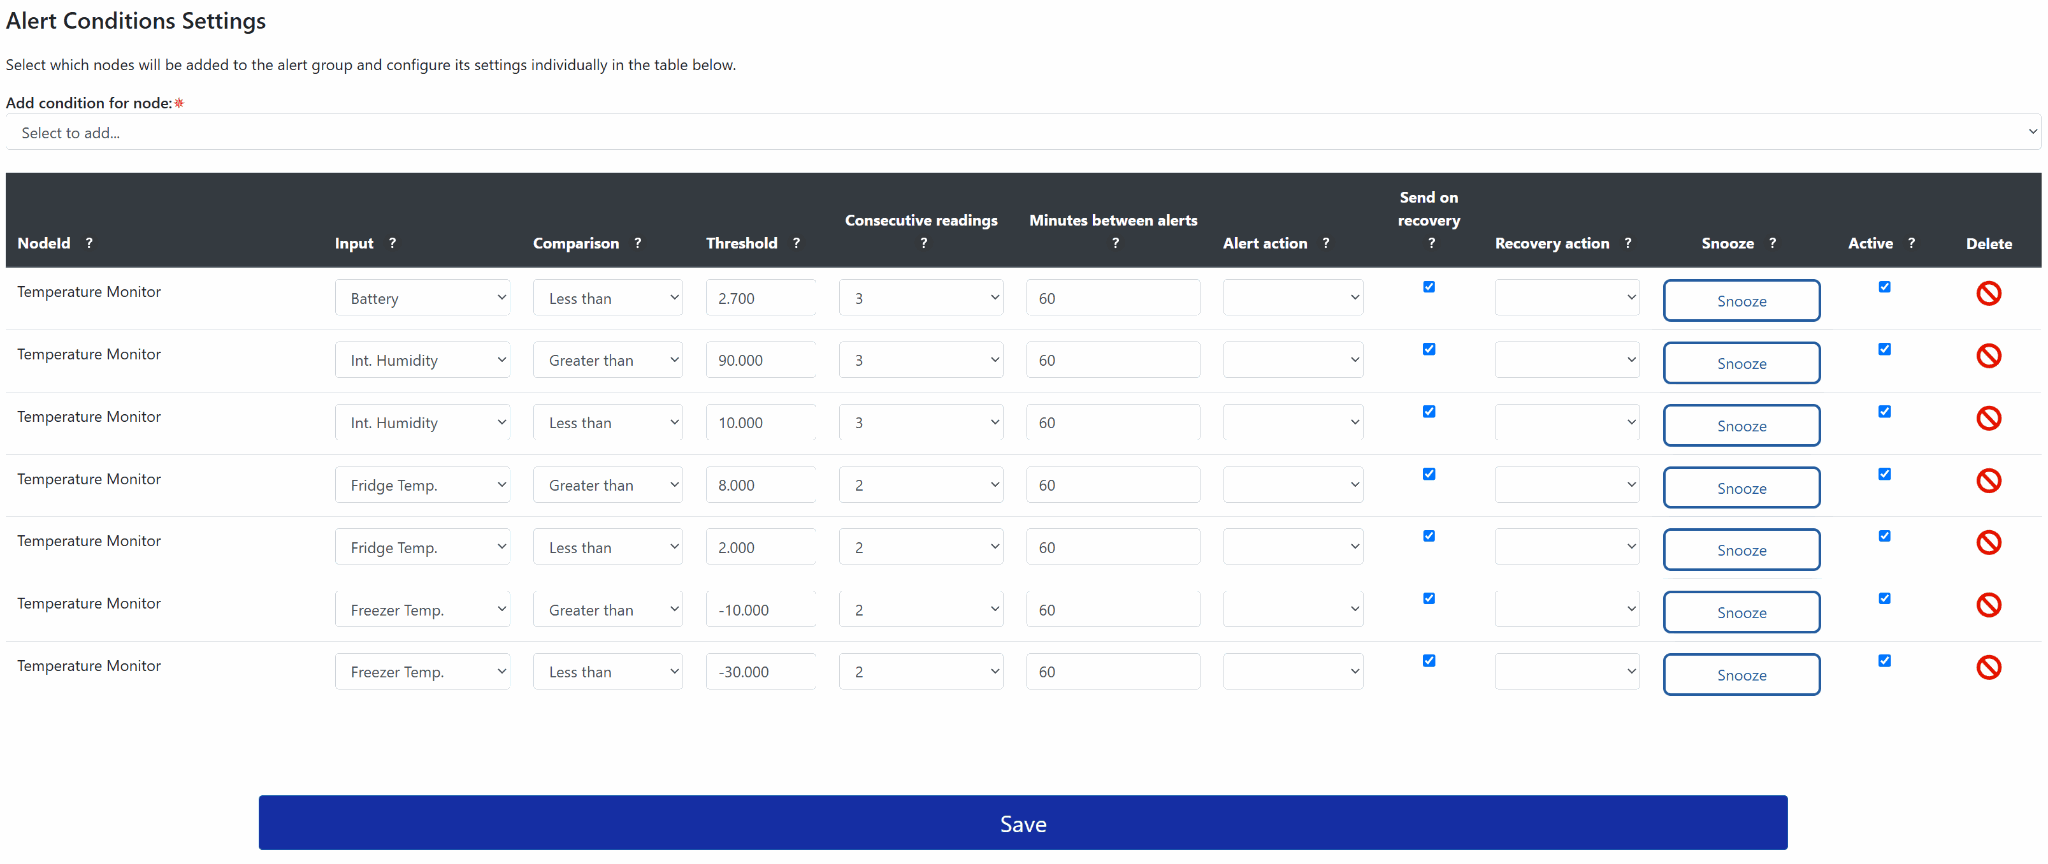This screenshot has width=2048, height=864.
Task: Show help for Send on recovery
Action: coord(1431,243)
